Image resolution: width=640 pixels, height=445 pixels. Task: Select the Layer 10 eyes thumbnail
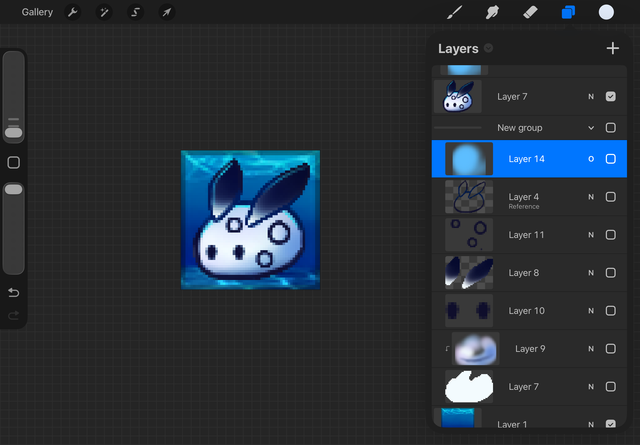(x=469, y=311)
